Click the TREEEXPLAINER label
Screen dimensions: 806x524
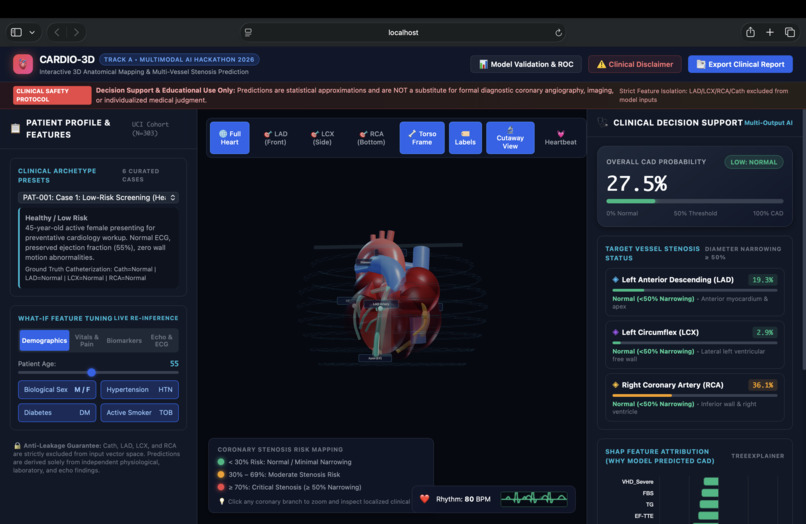pyautogui.click(x=758, y=456)
